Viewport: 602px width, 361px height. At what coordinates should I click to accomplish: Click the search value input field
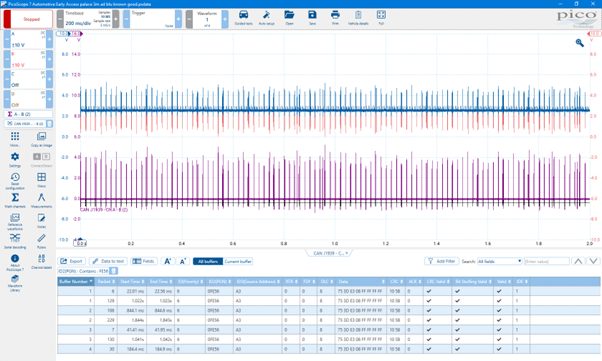547,261
